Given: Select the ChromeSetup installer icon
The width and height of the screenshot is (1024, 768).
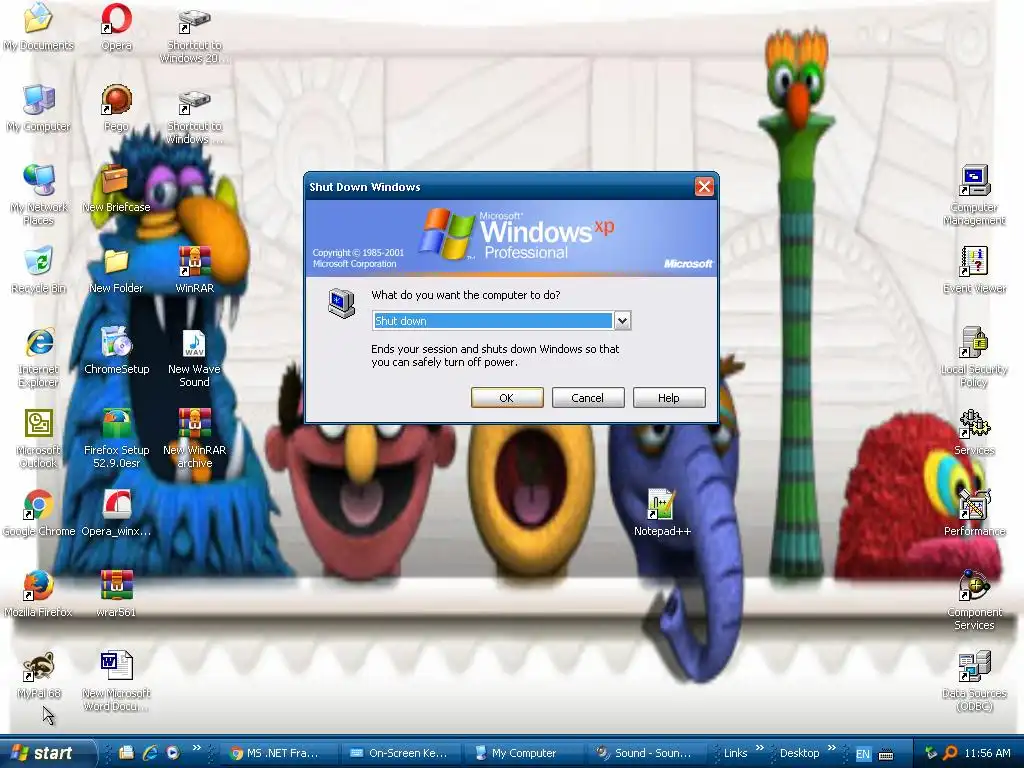Looking at the screenshot, I should point(116,351).
